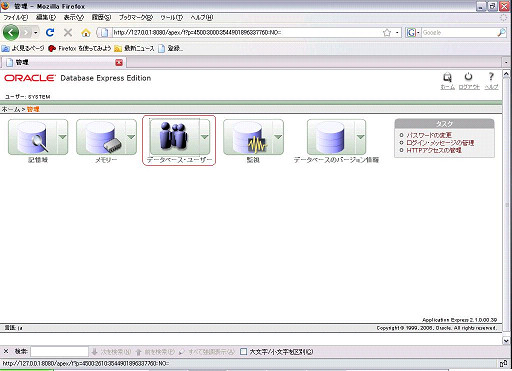Expand the Database Users dropdown arrow

205,137
